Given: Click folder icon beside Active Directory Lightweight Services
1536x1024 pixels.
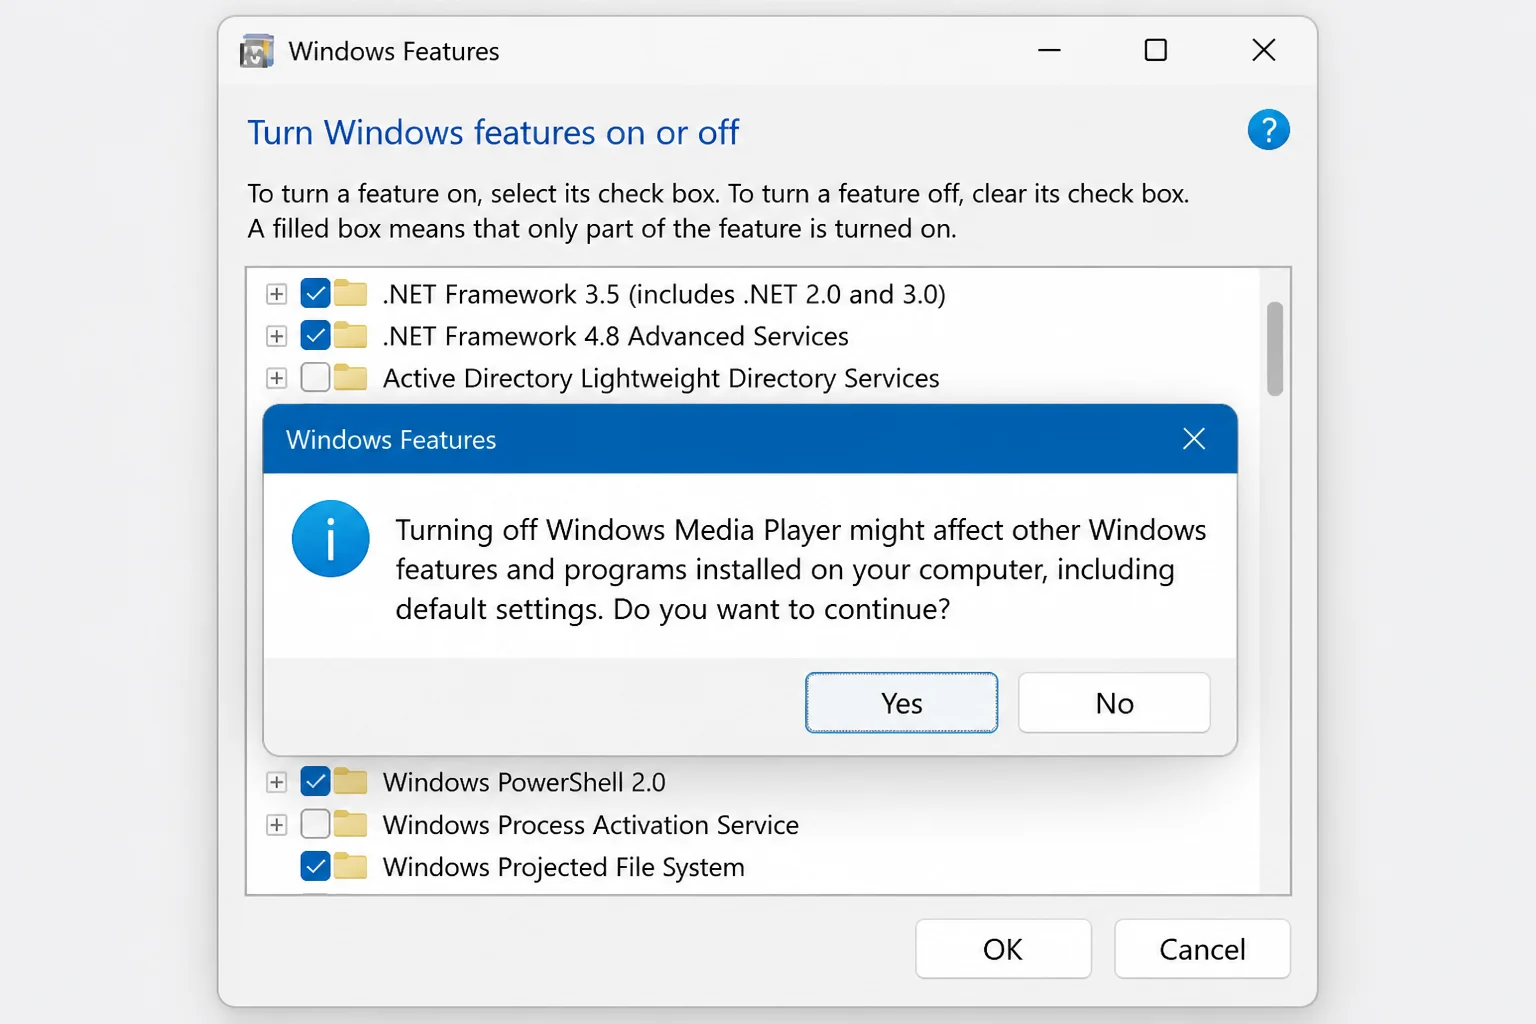Looking at the screenshot, I should [350, 377].
